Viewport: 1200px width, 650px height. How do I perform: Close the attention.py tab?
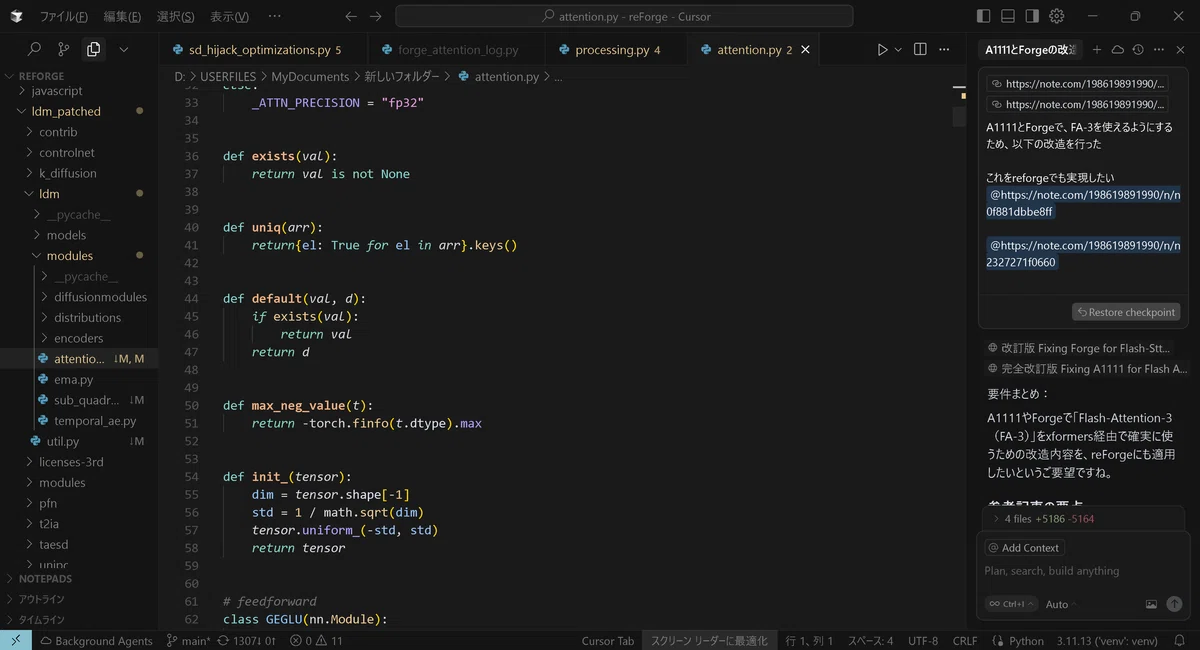click(x=805, y=49)
